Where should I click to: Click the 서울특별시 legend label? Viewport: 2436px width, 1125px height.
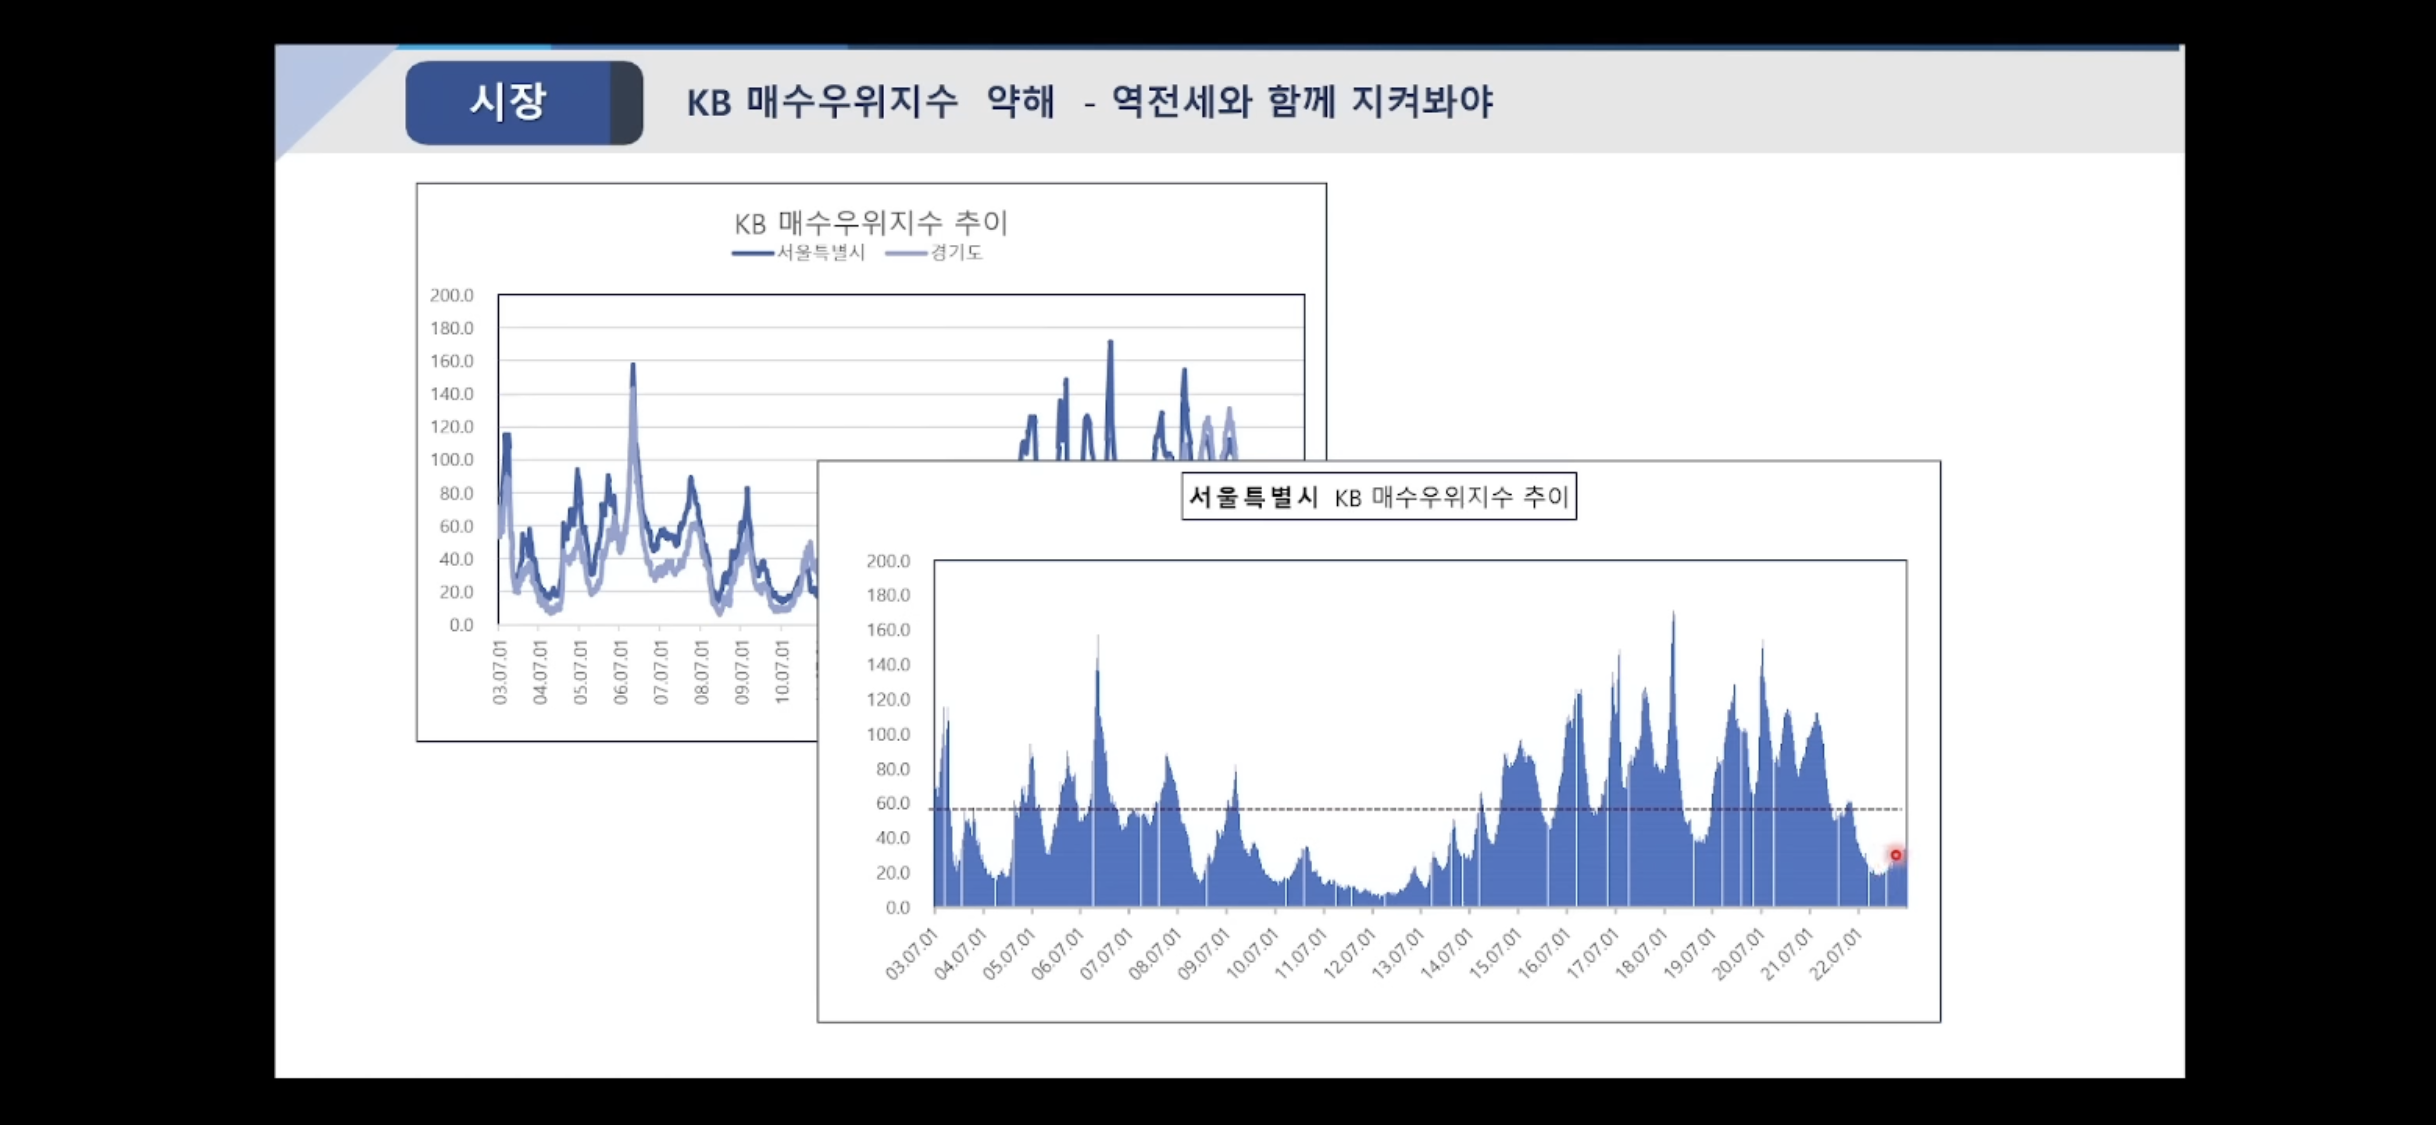click(x=820, y=253)
